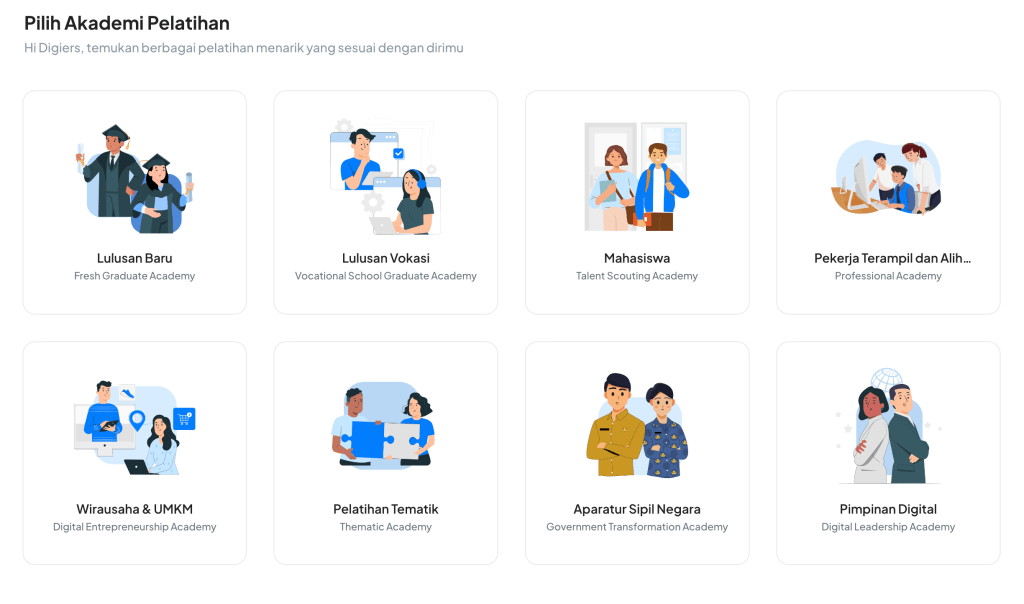Select the Thematic Academy label

tap(385, 527)
